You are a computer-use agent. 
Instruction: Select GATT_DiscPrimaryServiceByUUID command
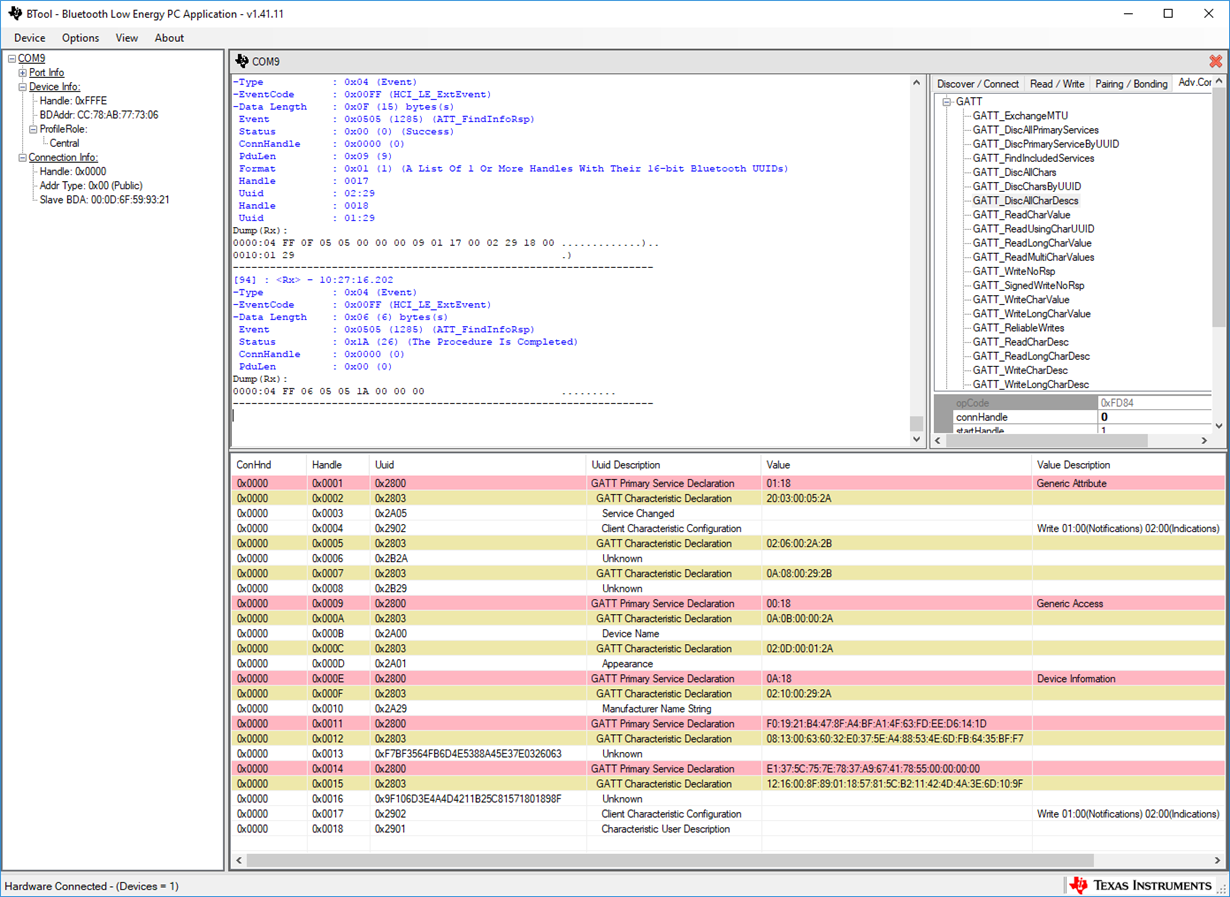coord(1046,144)
